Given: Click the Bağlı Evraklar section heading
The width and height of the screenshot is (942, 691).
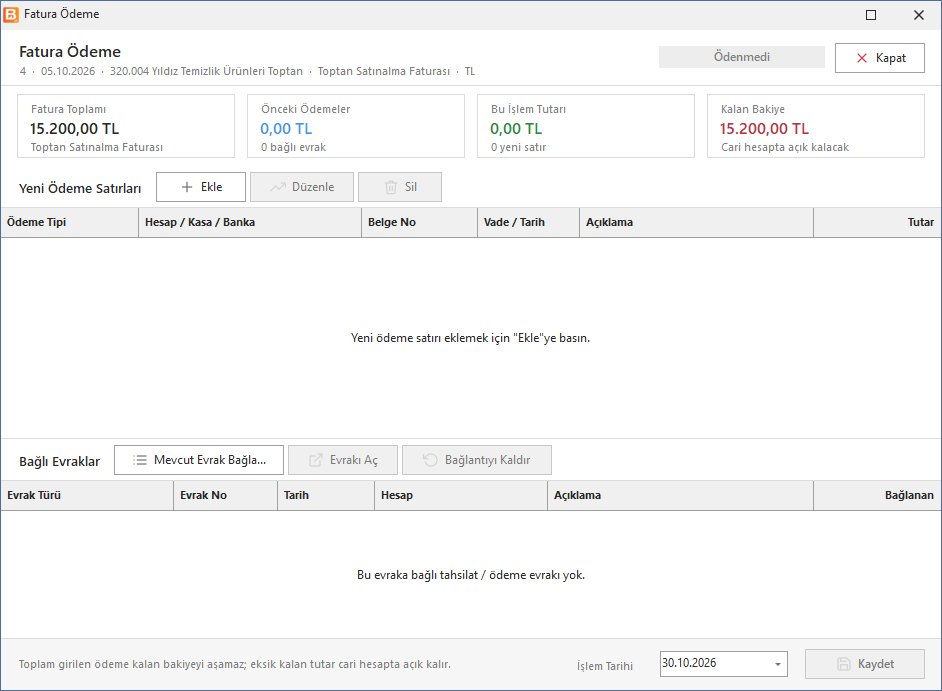Looking at the screenshot, I should coord(59,461).
